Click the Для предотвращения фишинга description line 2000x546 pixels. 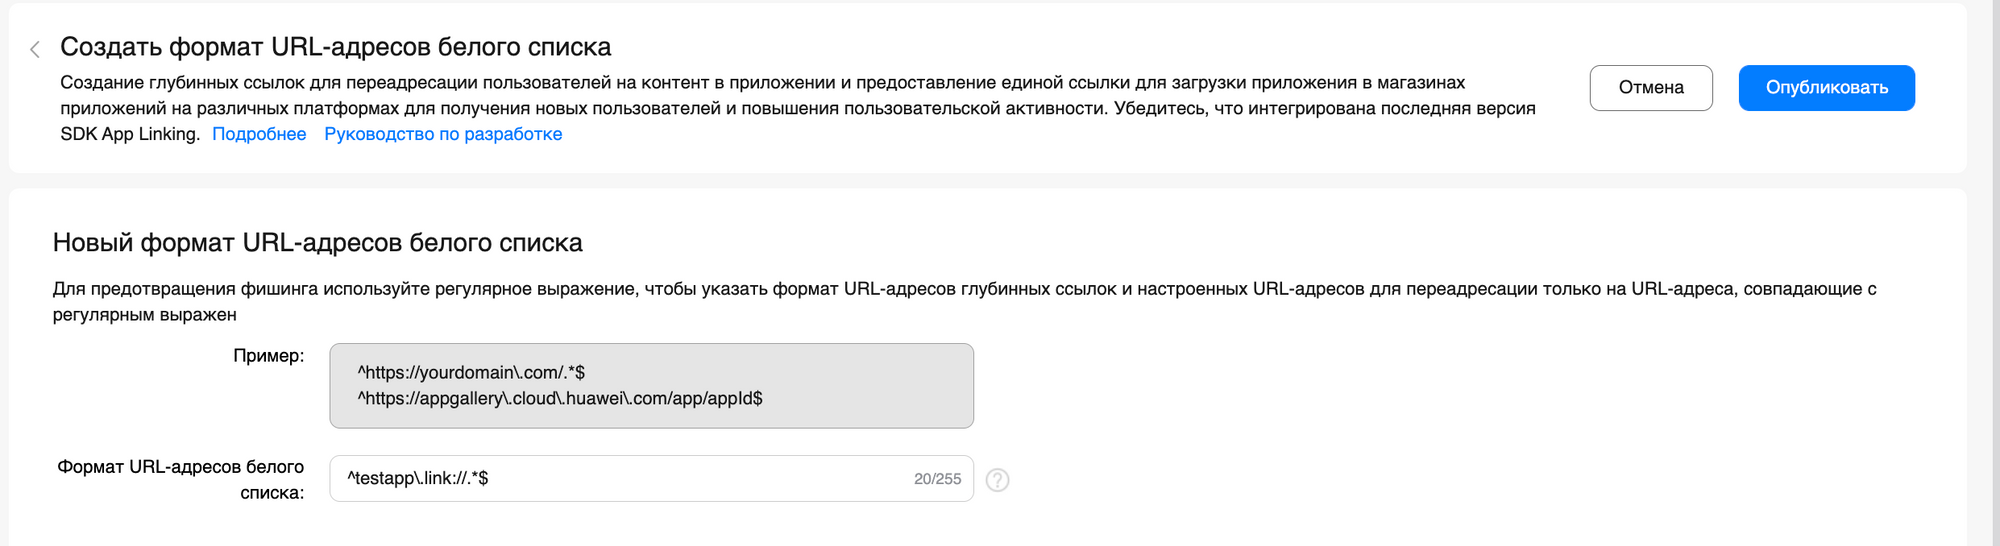[x=964, y=289]
